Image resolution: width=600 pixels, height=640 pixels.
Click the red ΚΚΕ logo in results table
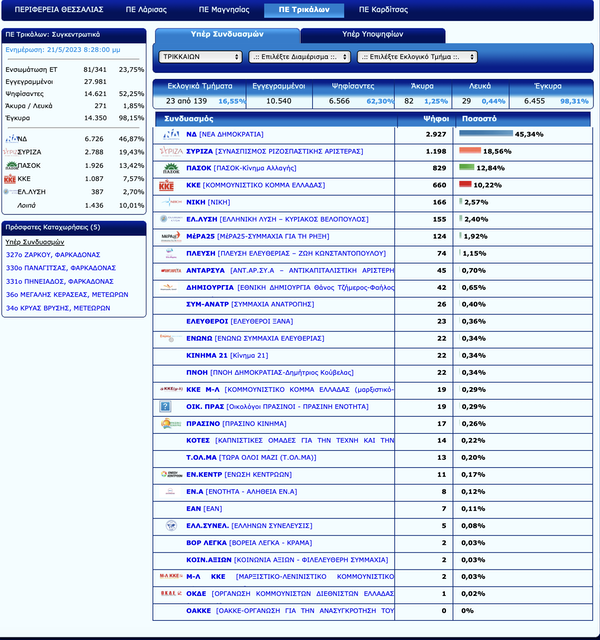click(x=167, y=186)
